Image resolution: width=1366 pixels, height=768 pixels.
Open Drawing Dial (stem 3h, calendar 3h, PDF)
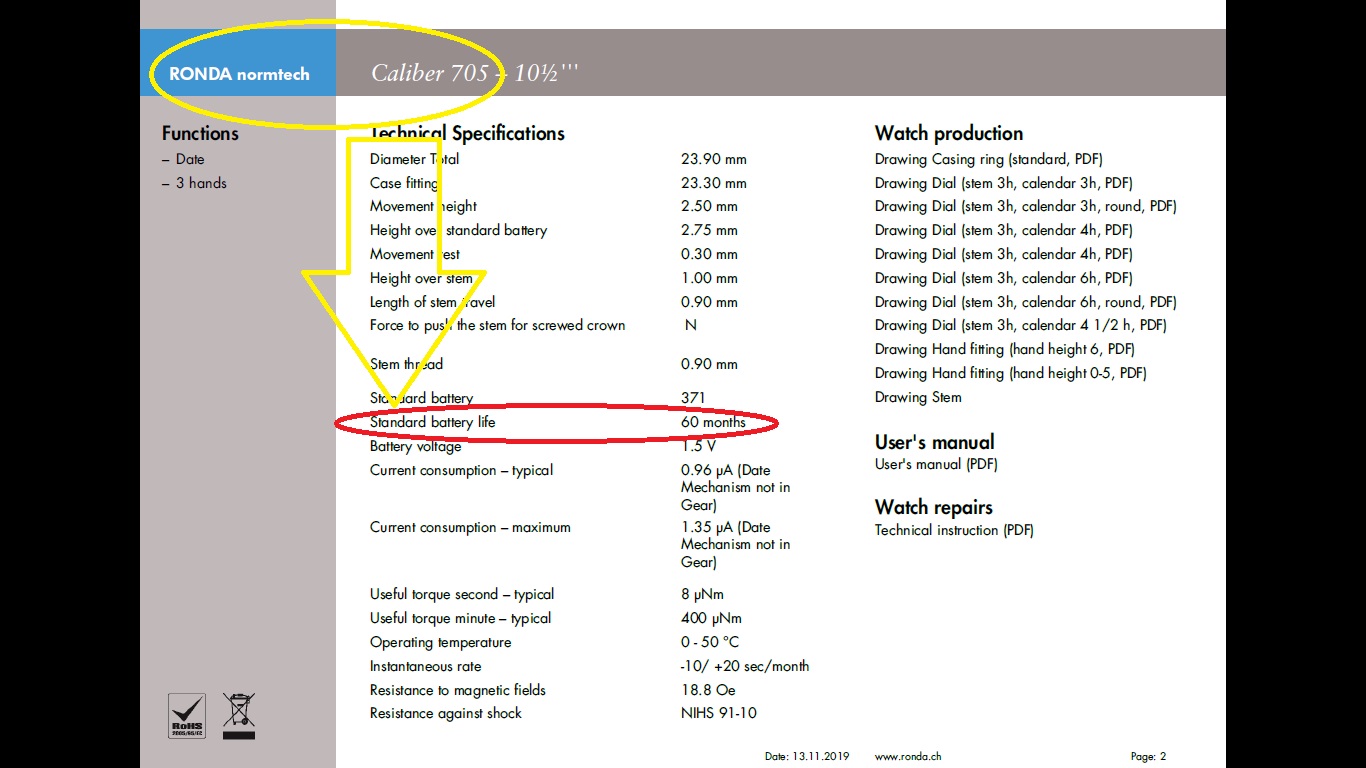[x=1003, y=183]
